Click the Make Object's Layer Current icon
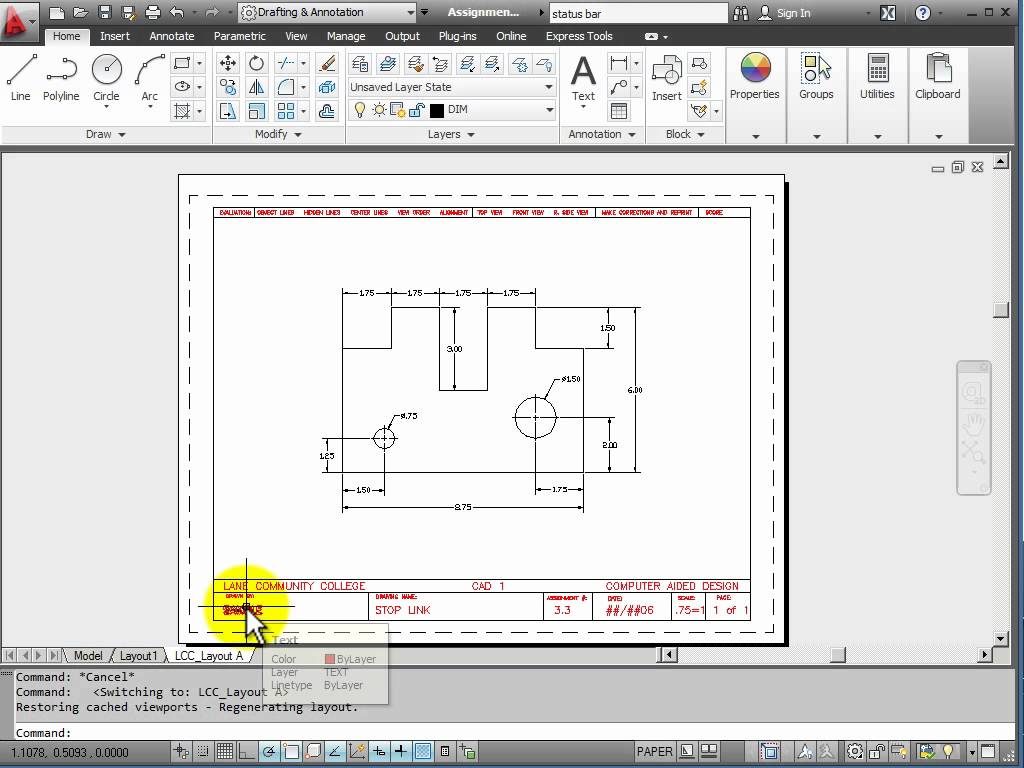The width and height of the screenshot is (1024, 768). 387,63
